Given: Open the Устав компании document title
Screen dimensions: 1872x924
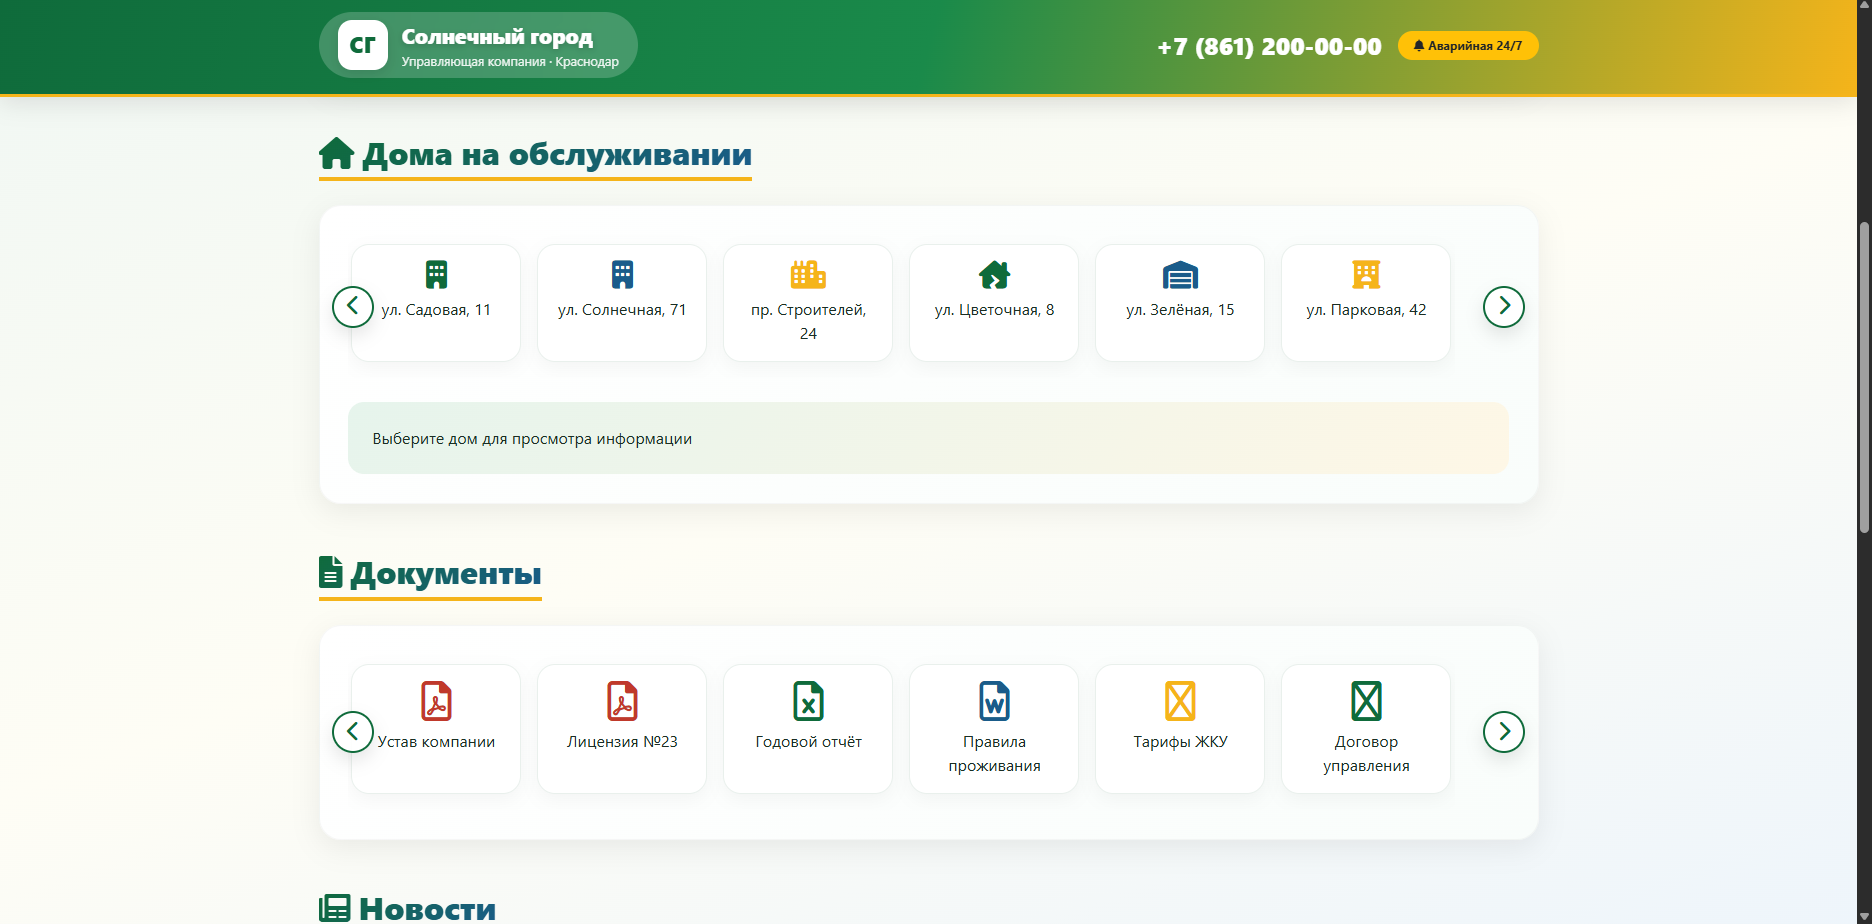Looking at the screenshot, I should [436, 742].
